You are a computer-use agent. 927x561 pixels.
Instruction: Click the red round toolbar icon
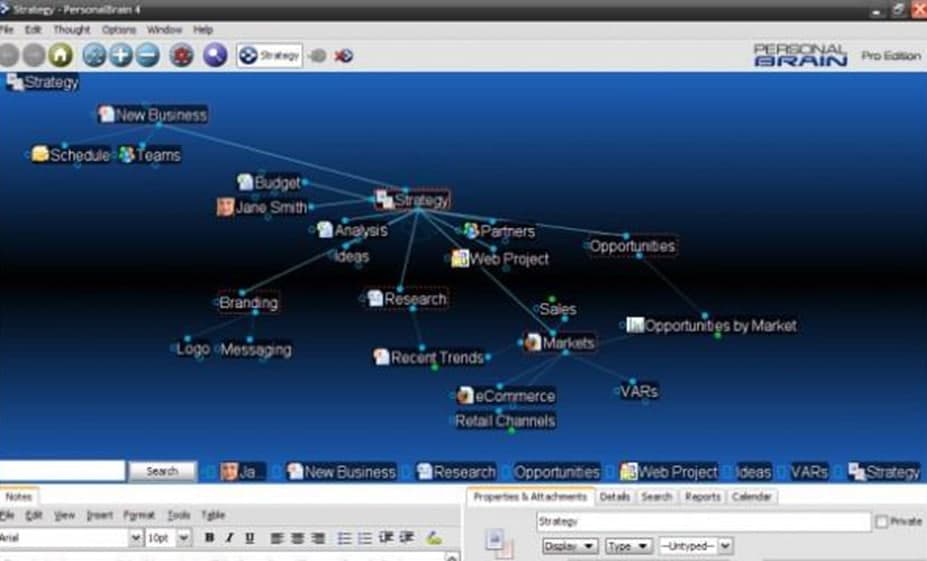click(x=181, y=55)
